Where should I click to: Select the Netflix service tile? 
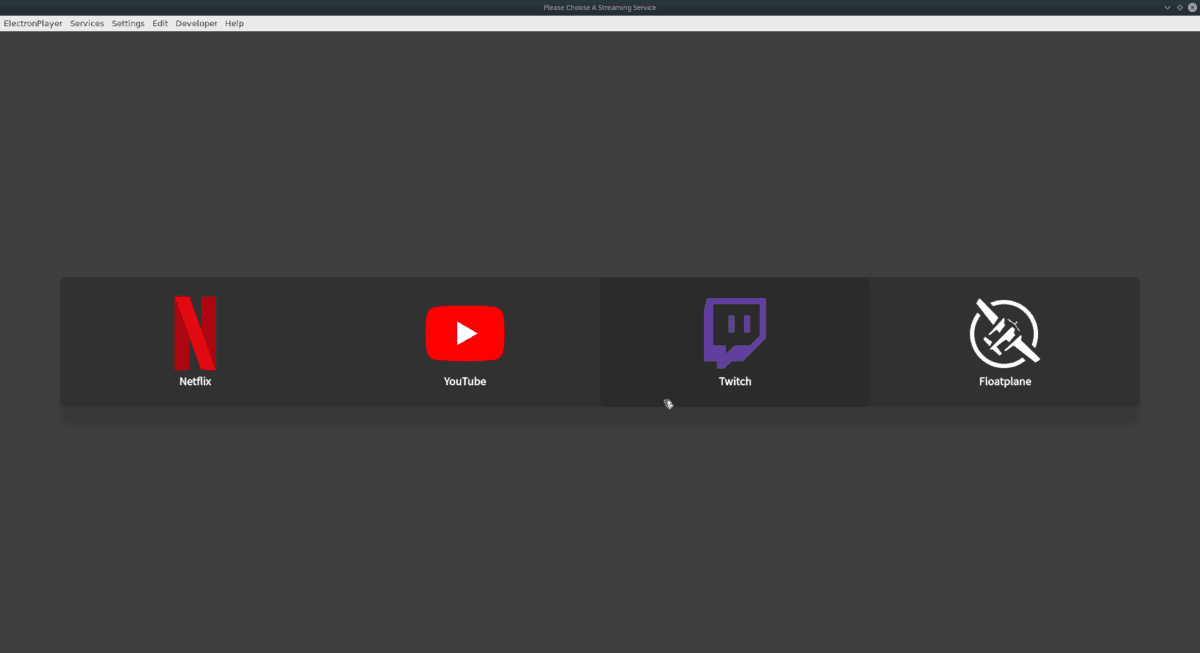pyautogui.click(x=195, y=341)
